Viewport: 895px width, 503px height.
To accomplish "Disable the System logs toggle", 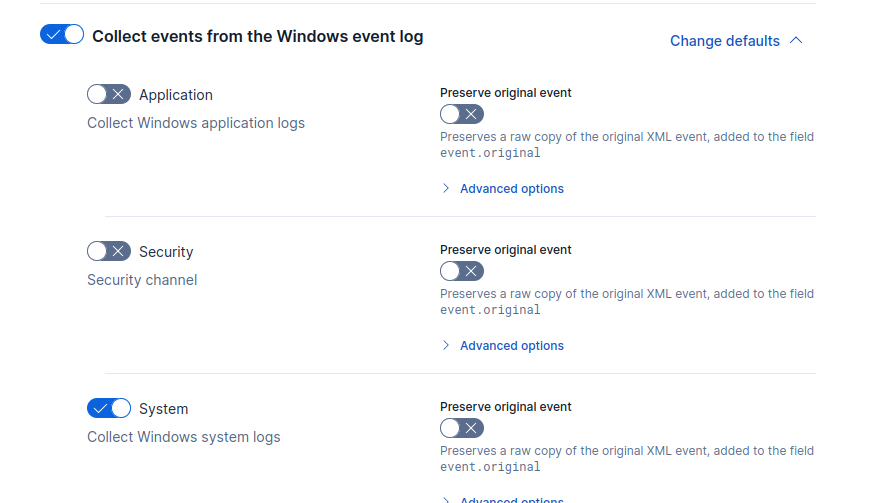I will [x=109, y=408].
